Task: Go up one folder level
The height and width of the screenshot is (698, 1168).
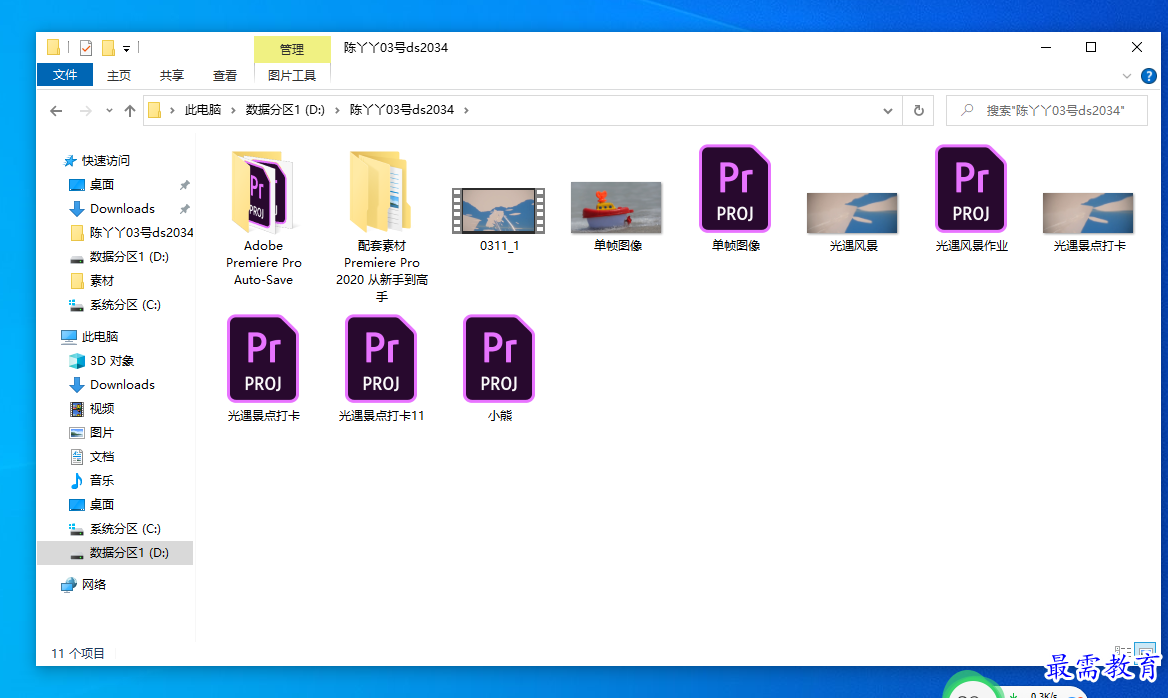Action: [x=130, y=110]
